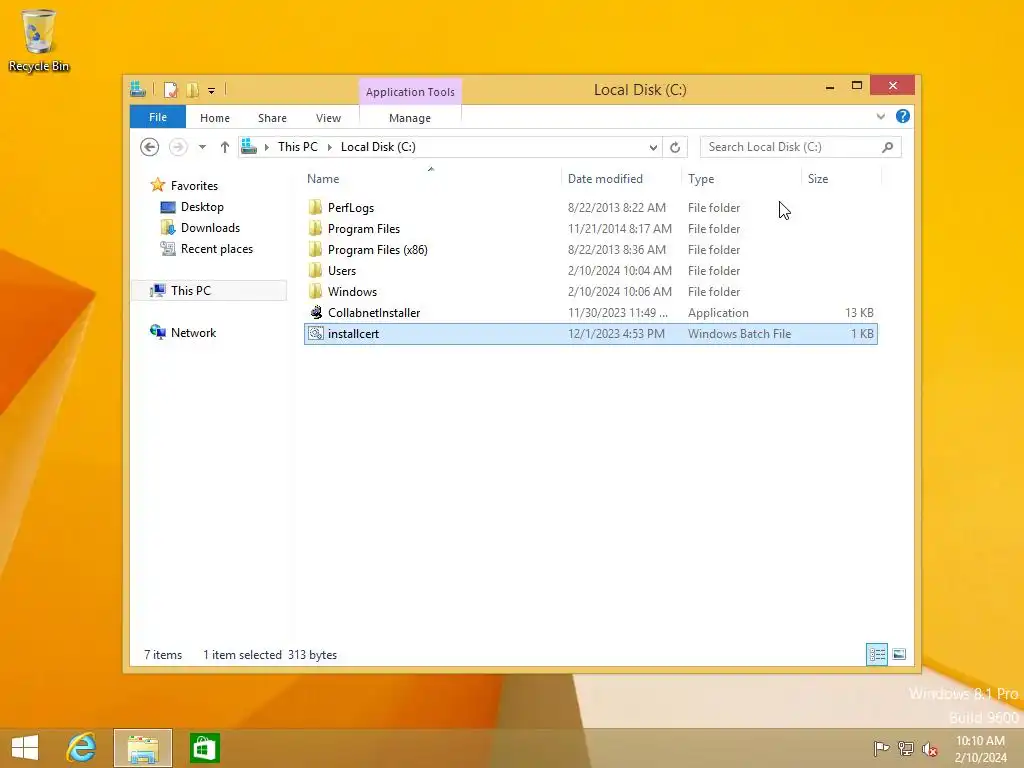
Task: Open the Manage ribbon tab
Action: click(x=410, y=118)
